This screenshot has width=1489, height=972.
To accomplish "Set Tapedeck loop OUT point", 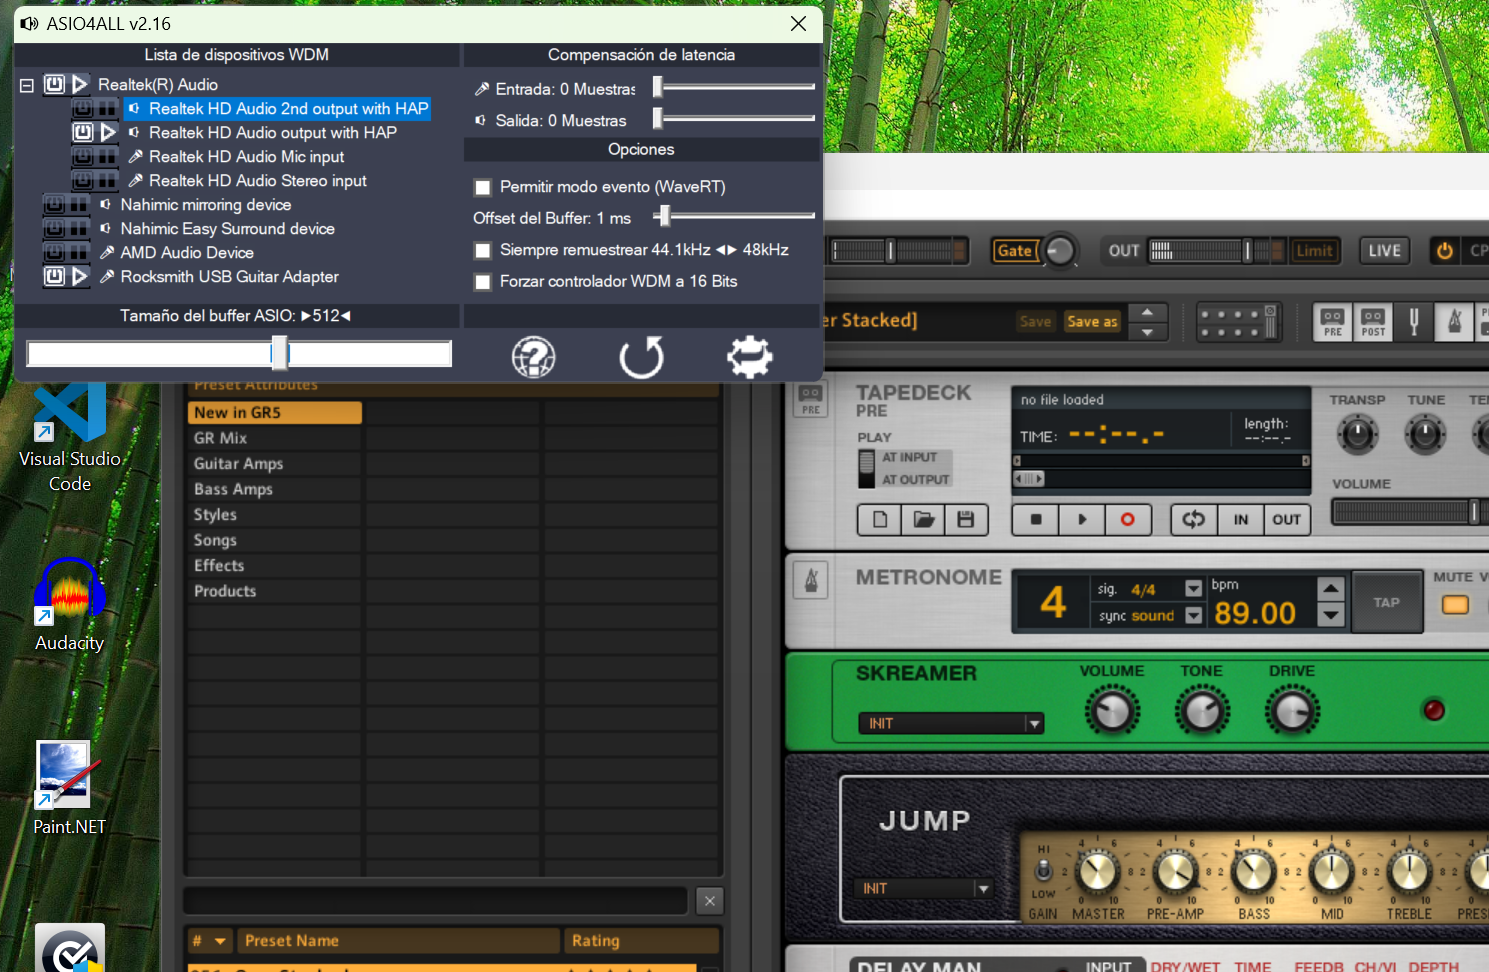I will (x=1287, y=520).
